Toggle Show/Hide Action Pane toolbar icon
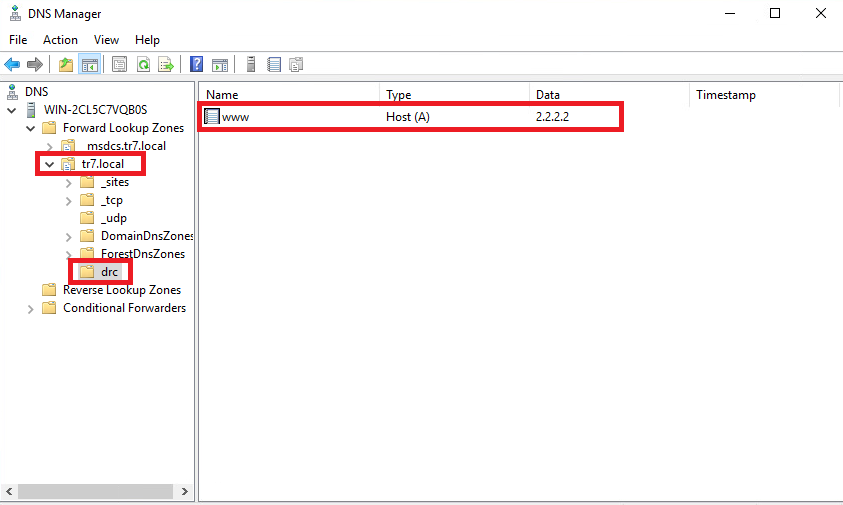 220,65
